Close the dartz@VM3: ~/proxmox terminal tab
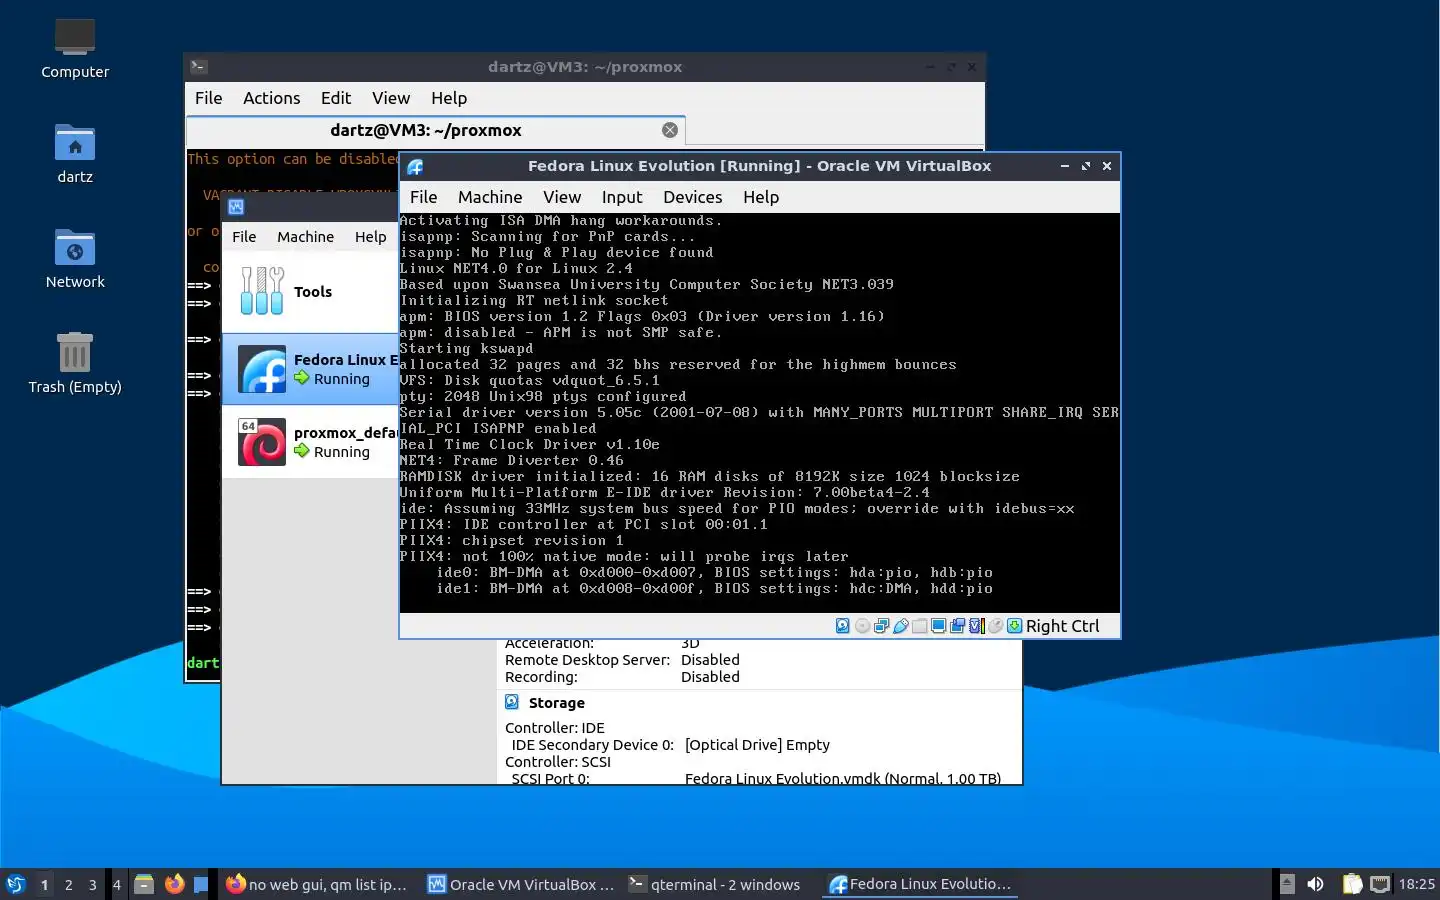The image size is (1440, 900). click(670, 130)
